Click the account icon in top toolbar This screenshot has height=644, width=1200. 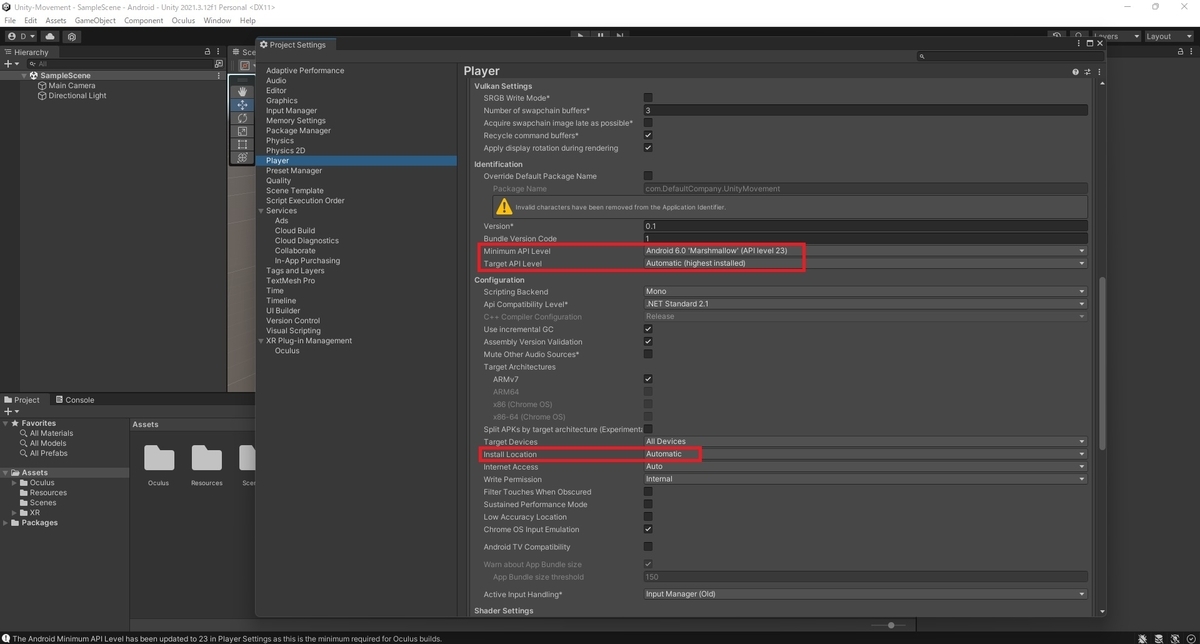(20, 36)
